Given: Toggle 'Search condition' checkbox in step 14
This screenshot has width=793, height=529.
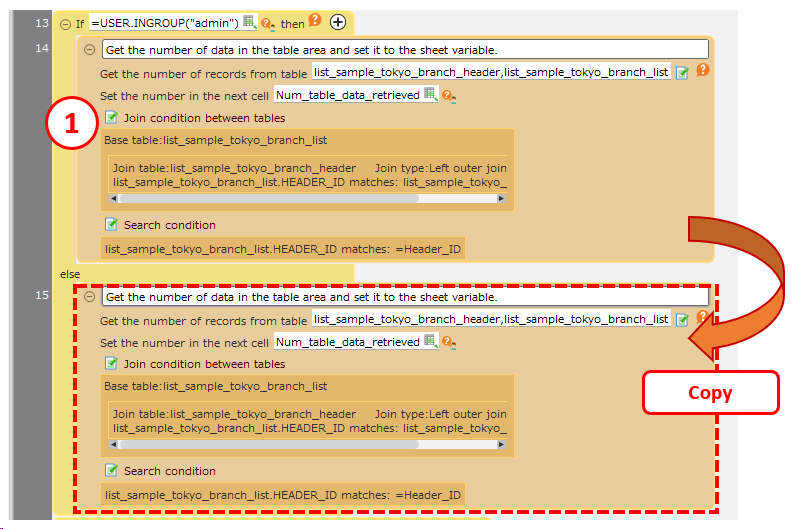Looking at the screenshot, I should pyautogui.click(x=112, y=225).
